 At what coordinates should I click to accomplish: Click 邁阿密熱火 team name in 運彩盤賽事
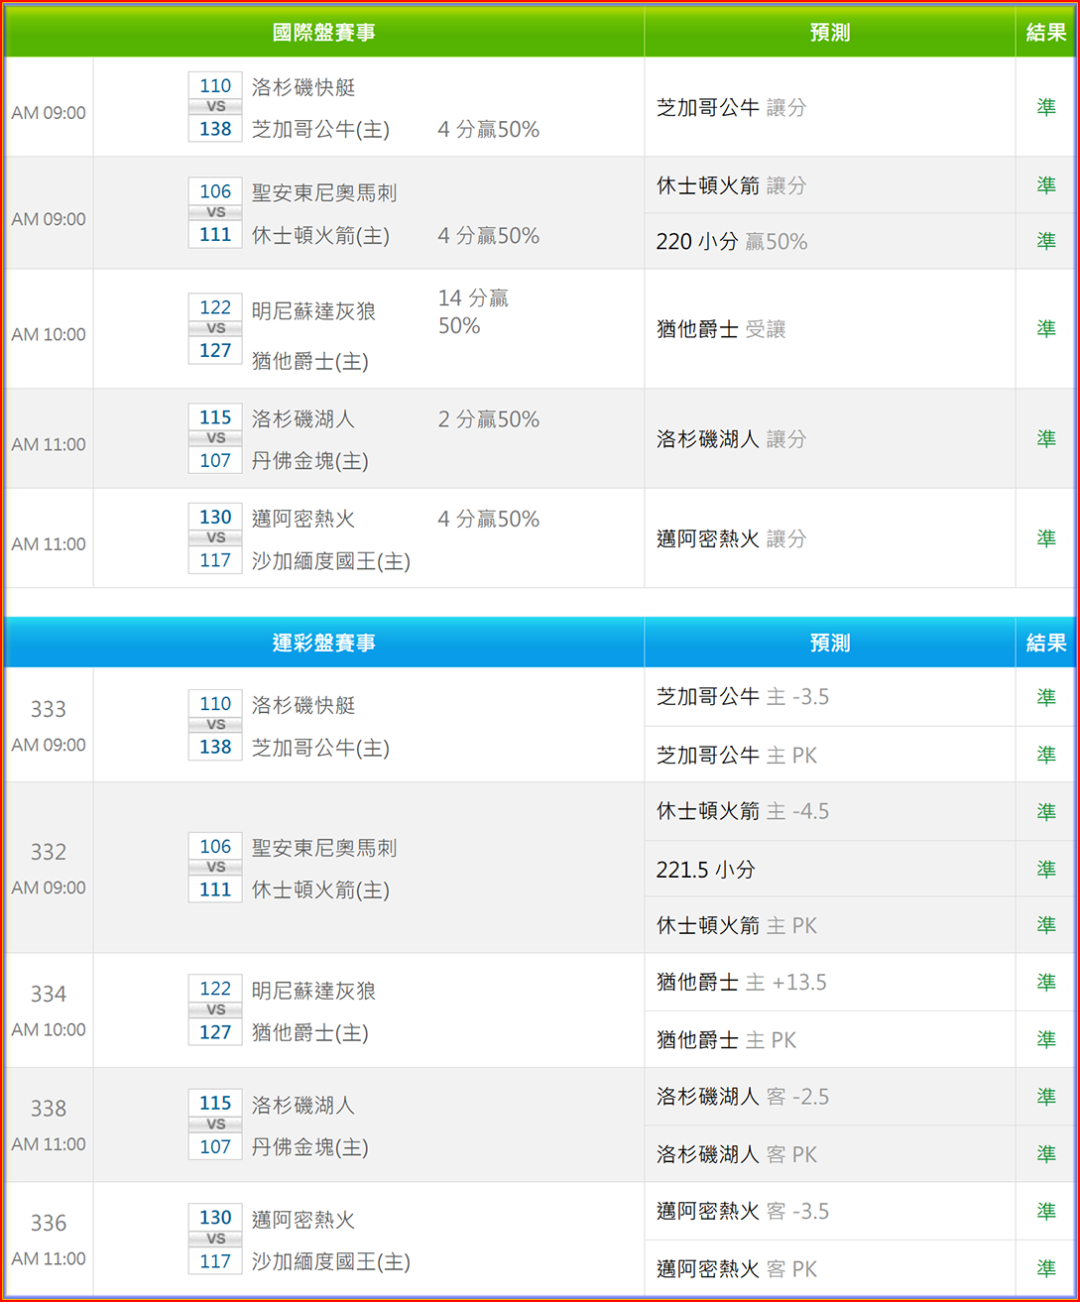point(303,1220)
